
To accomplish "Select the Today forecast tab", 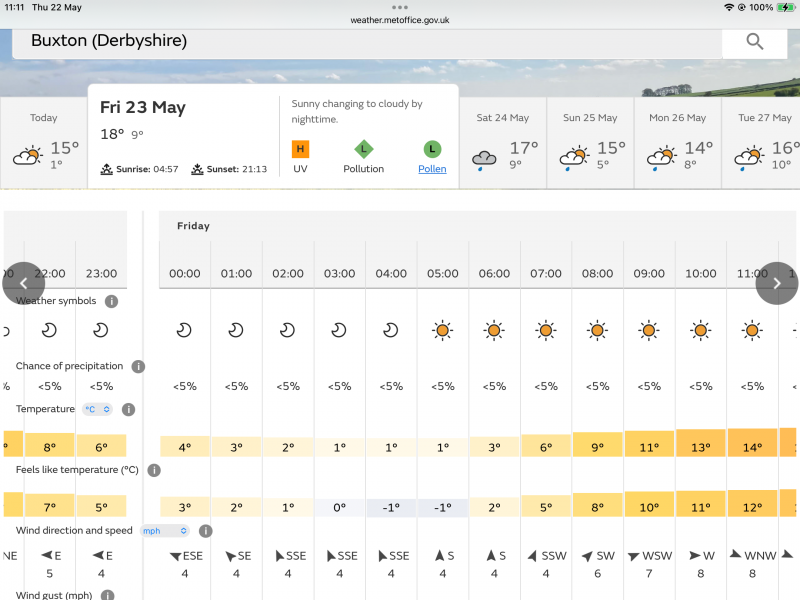I will 43,142.
